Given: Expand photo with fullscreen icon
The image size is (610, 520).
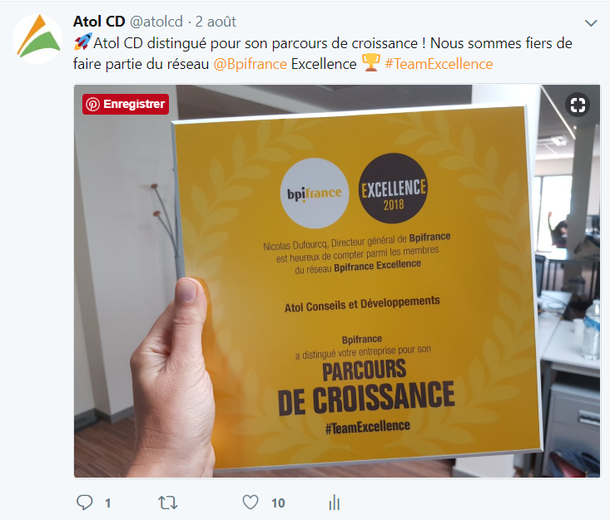Looking at the screenshot, I should coord(578,105).
